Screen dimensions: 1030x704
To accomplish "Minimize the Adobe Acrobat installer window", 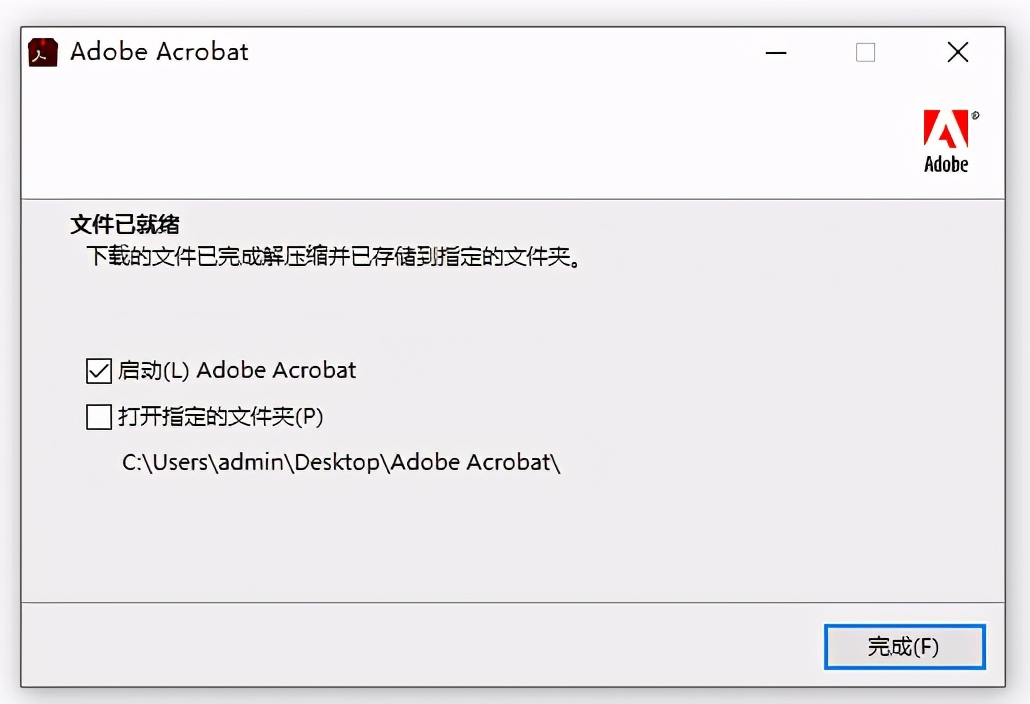I will (776, 52).
